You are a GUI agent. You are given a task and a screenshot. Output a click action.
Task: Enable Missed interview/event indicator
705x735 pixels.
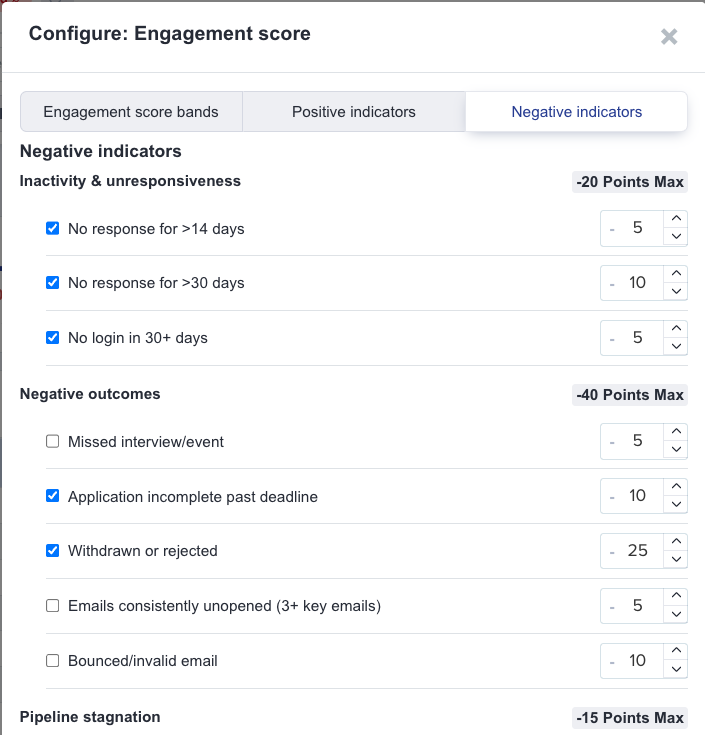(x=53, y=441)
